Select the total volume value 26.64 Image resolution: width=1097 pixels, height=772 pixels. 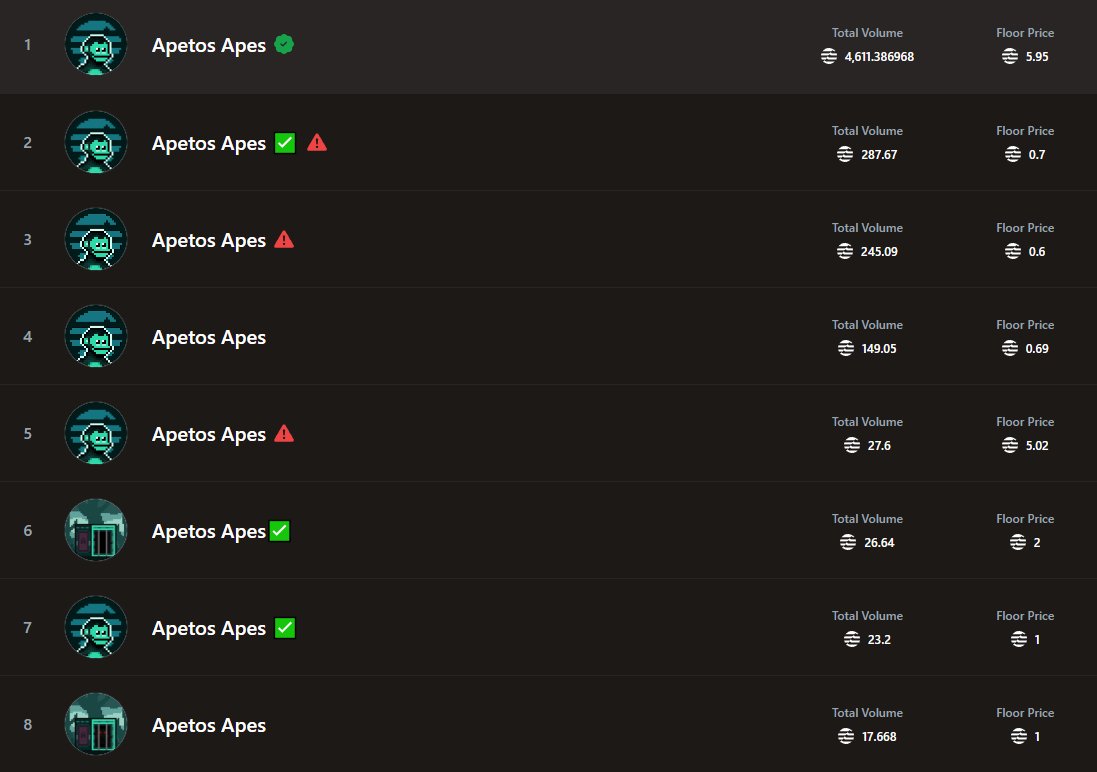879,542
